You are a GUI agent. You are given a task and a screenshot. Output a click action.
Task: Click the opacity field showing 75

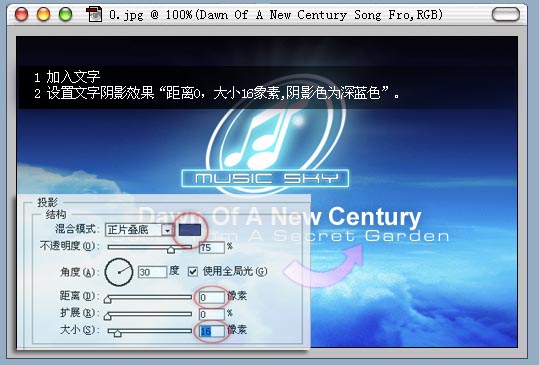211,247
